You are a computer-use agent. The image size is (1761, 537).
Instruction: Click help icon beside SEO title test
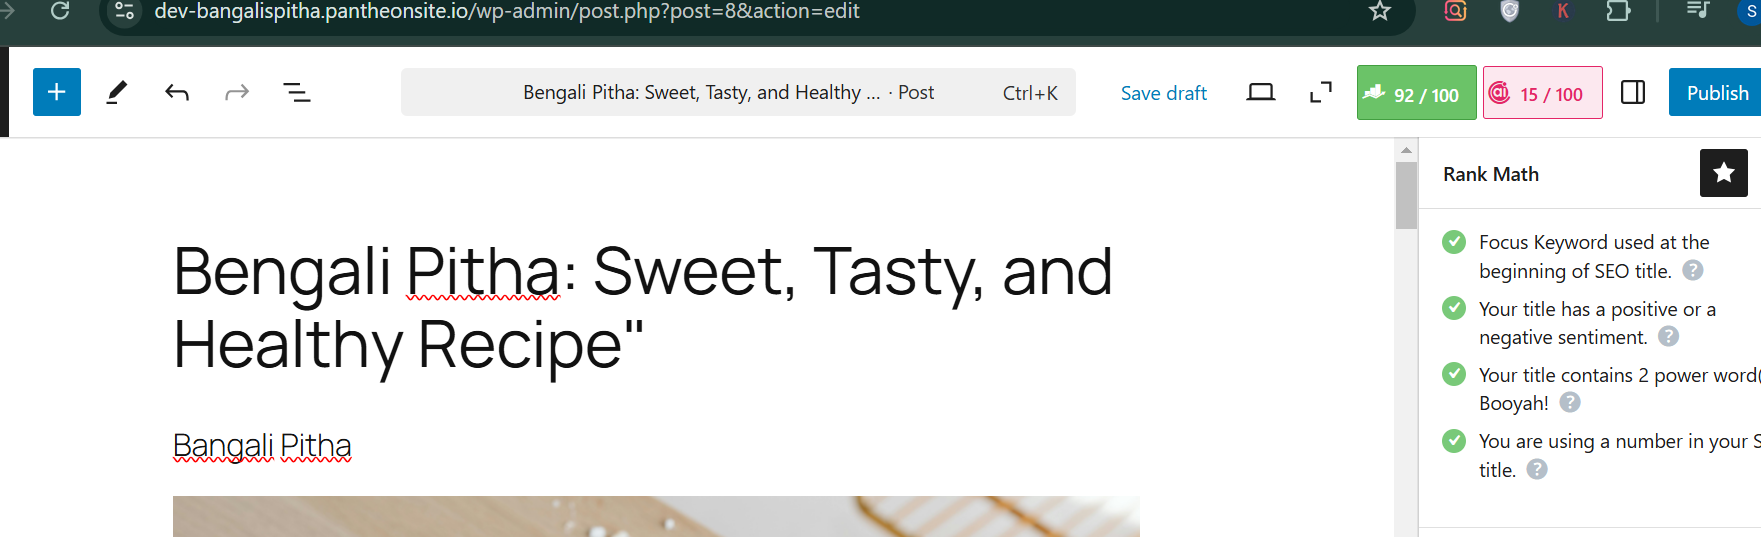(x=1693, y=270)
